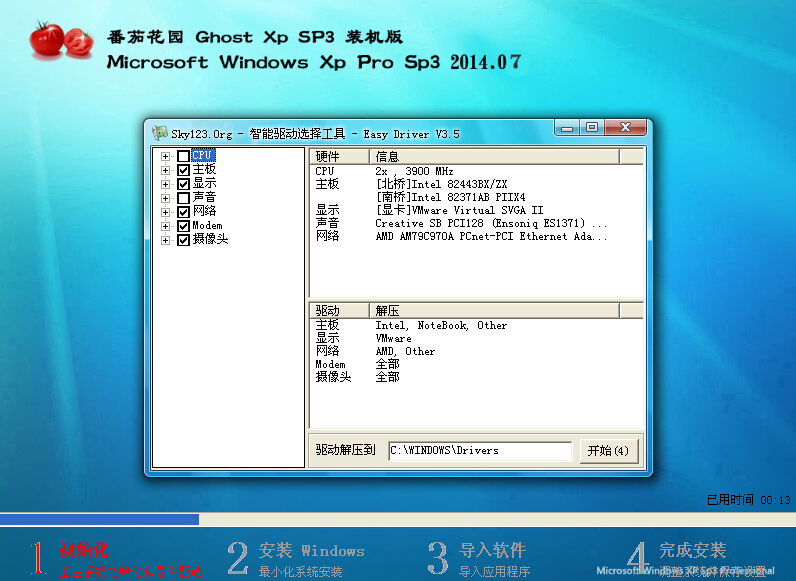Select the Modem tree label
Image resolution: width=796 pixels, height=581 pixels.
click(x=207, y=225)
